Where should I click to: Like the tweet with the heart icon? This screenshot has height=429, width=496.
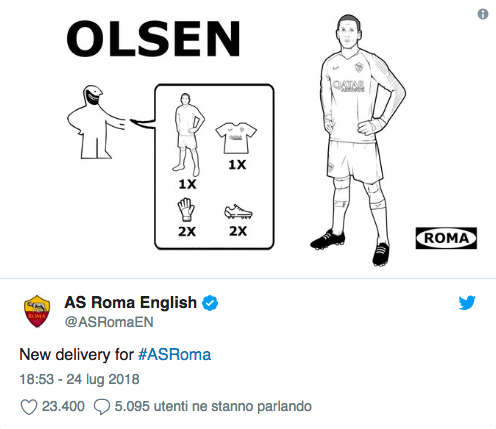pos(29,407)
